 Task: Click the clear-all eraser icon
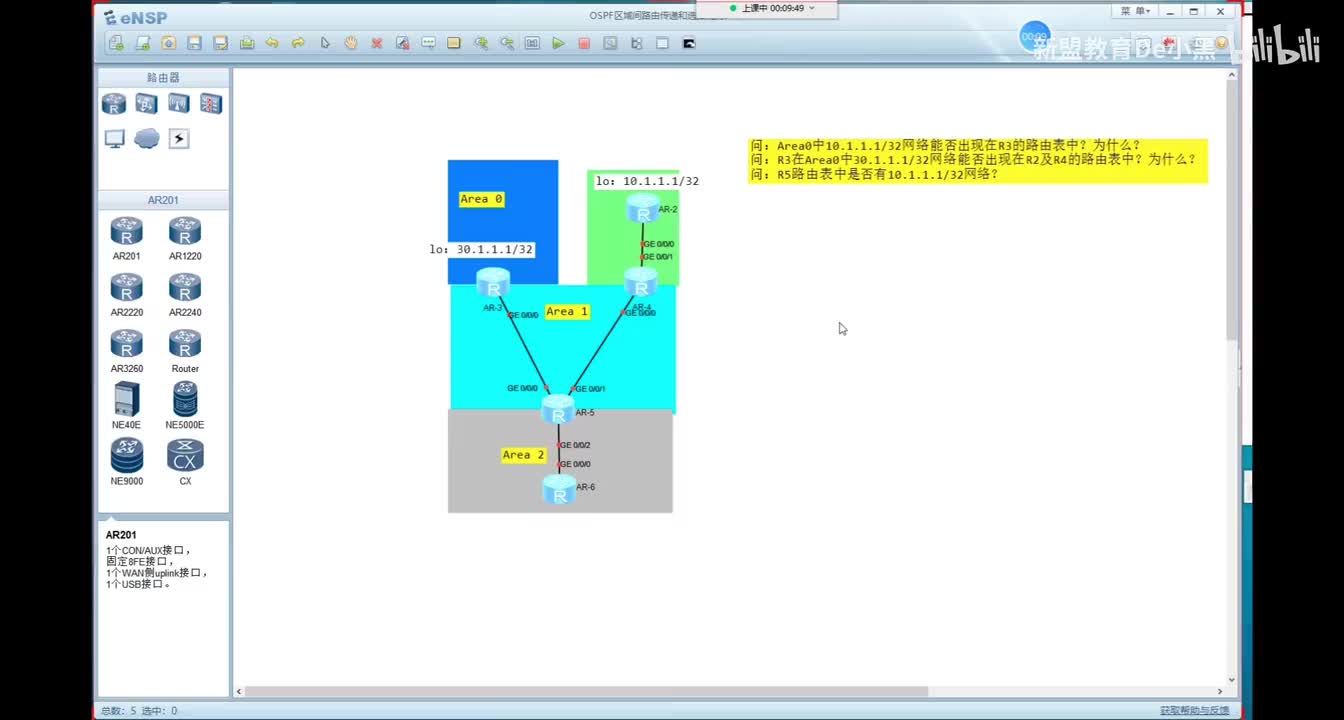coord(402,43)
